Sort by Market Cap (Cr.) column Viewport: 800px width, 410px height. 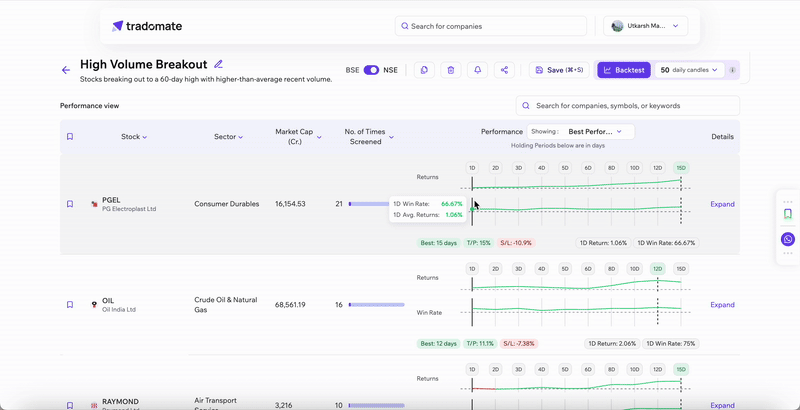click(x=298, y=137)
